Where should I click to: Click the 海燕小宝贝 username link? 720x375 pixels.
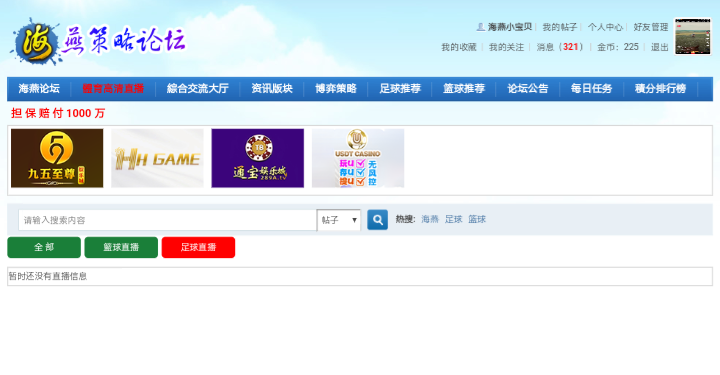tap(510, 27)
